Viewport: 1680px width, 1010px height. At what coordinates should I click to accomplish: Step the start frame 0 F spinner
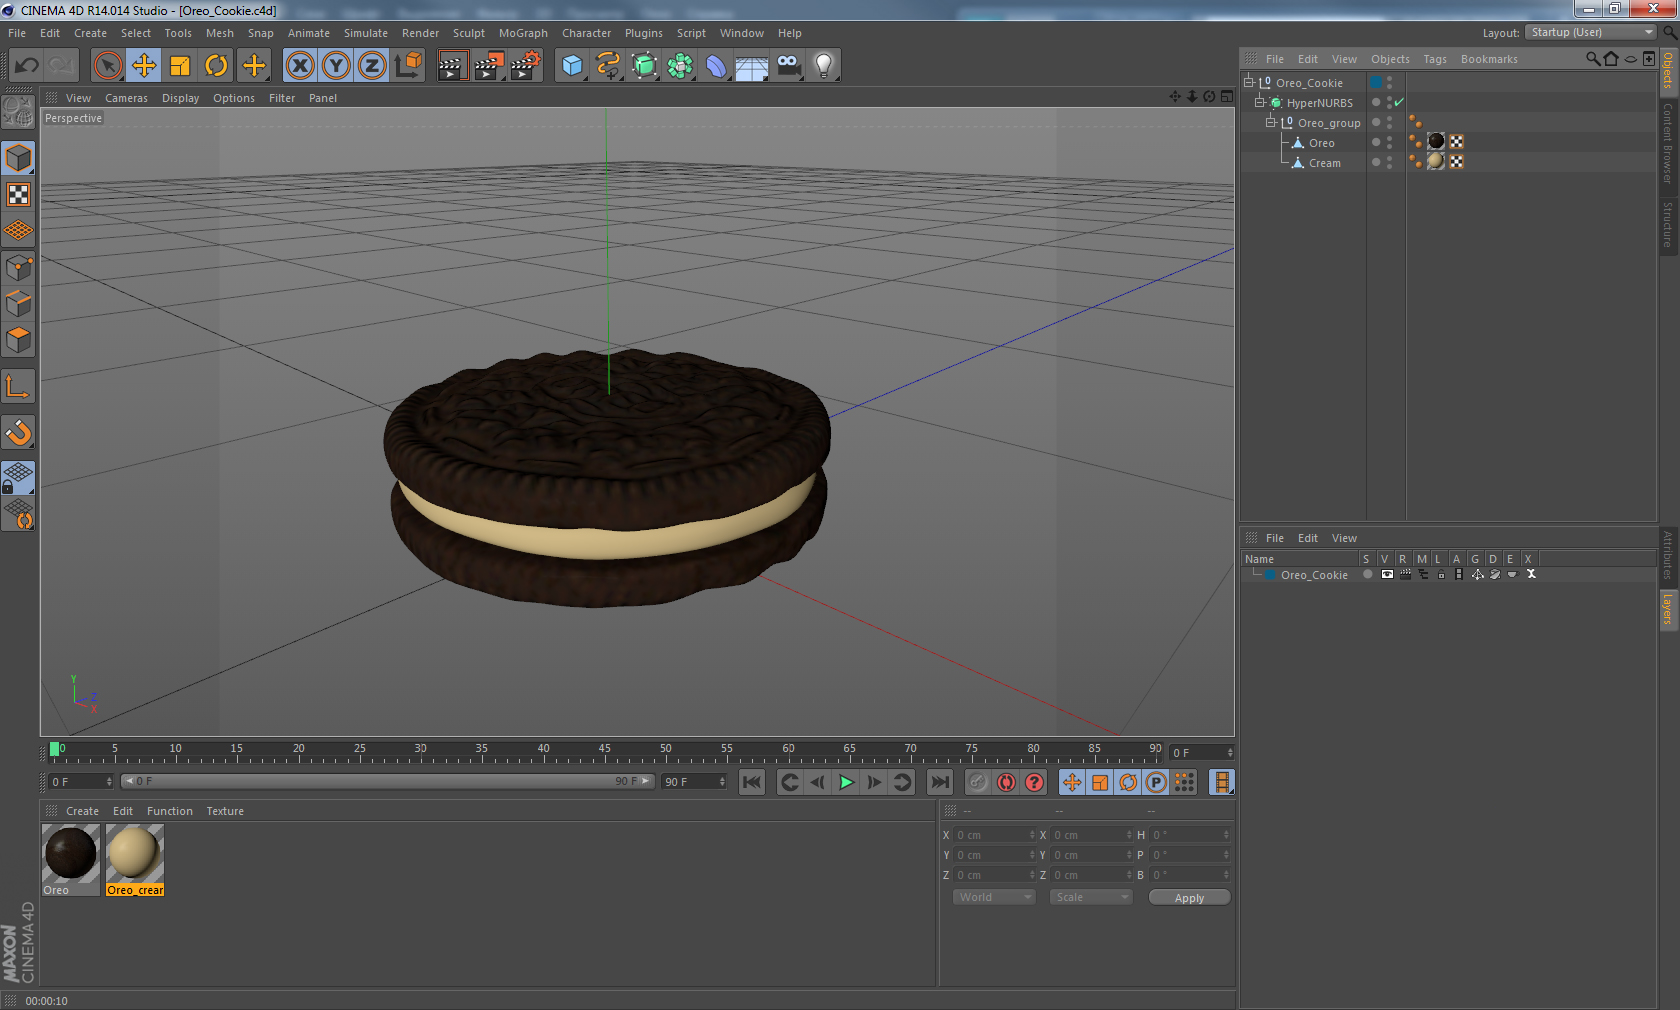point(109,782)
